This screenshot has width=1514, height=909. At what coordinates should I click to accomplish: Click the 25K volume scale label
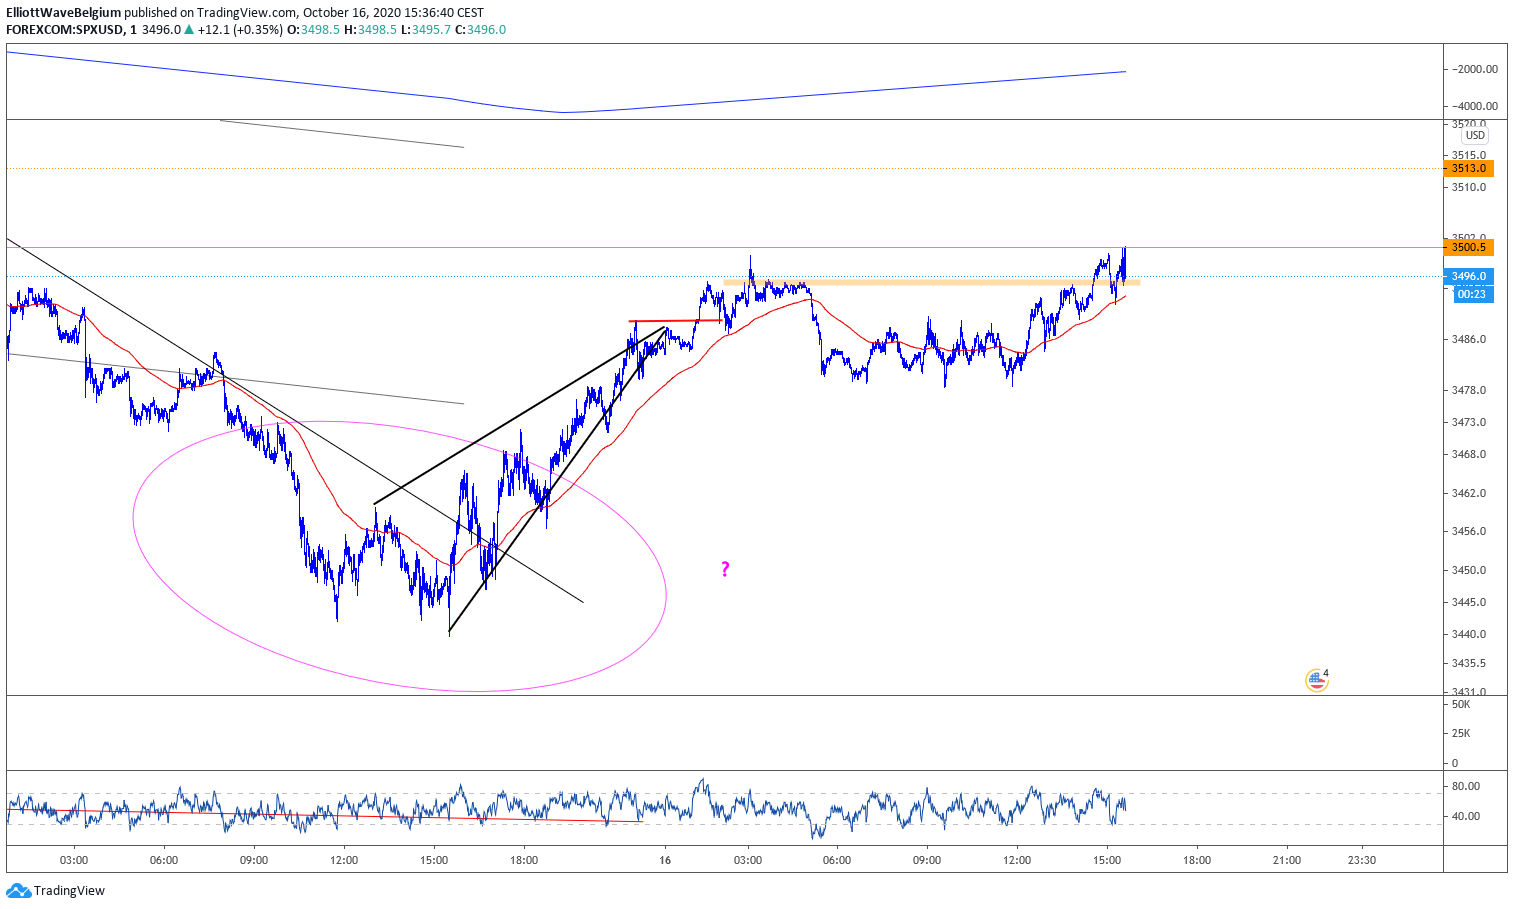[x=1461, y=733]
